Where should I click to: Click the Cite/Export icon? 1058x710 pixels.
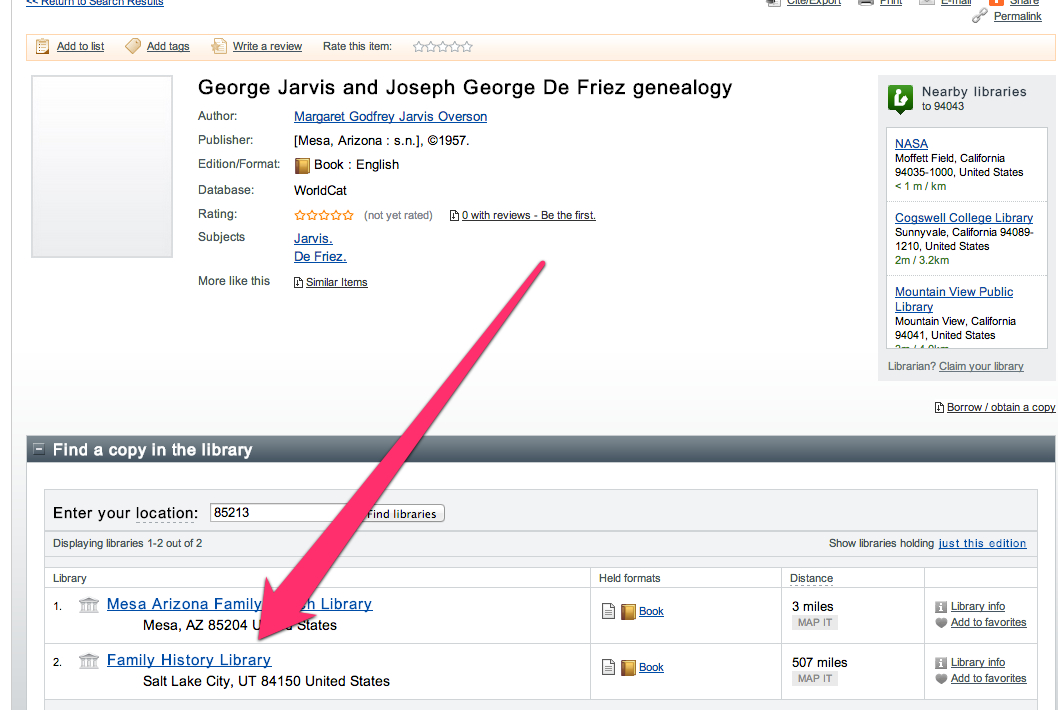774,3
